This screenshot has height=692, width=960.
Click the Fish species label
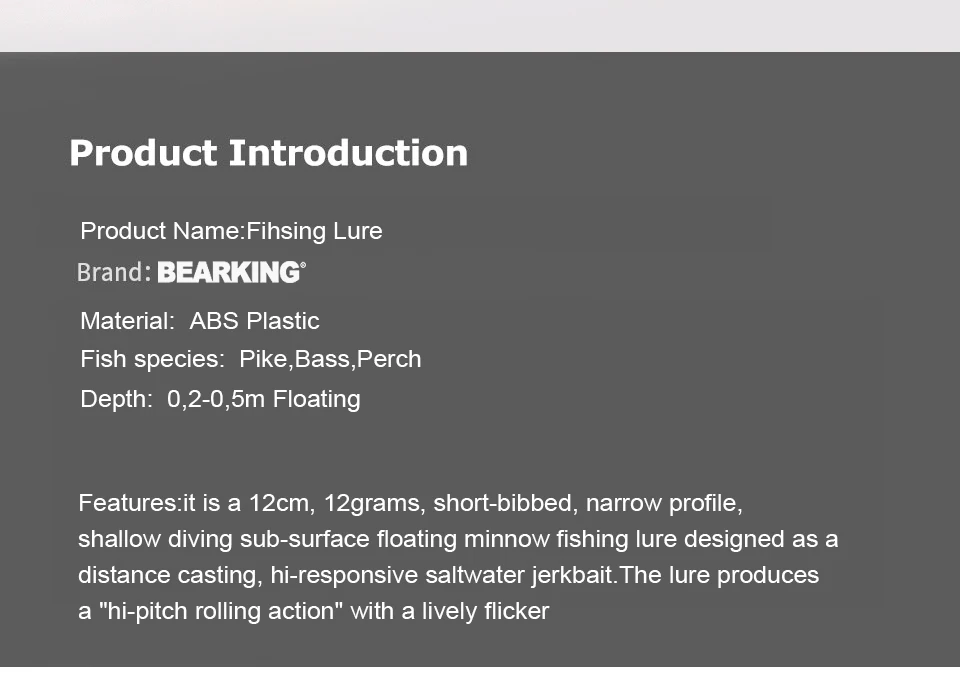point(152,359)
